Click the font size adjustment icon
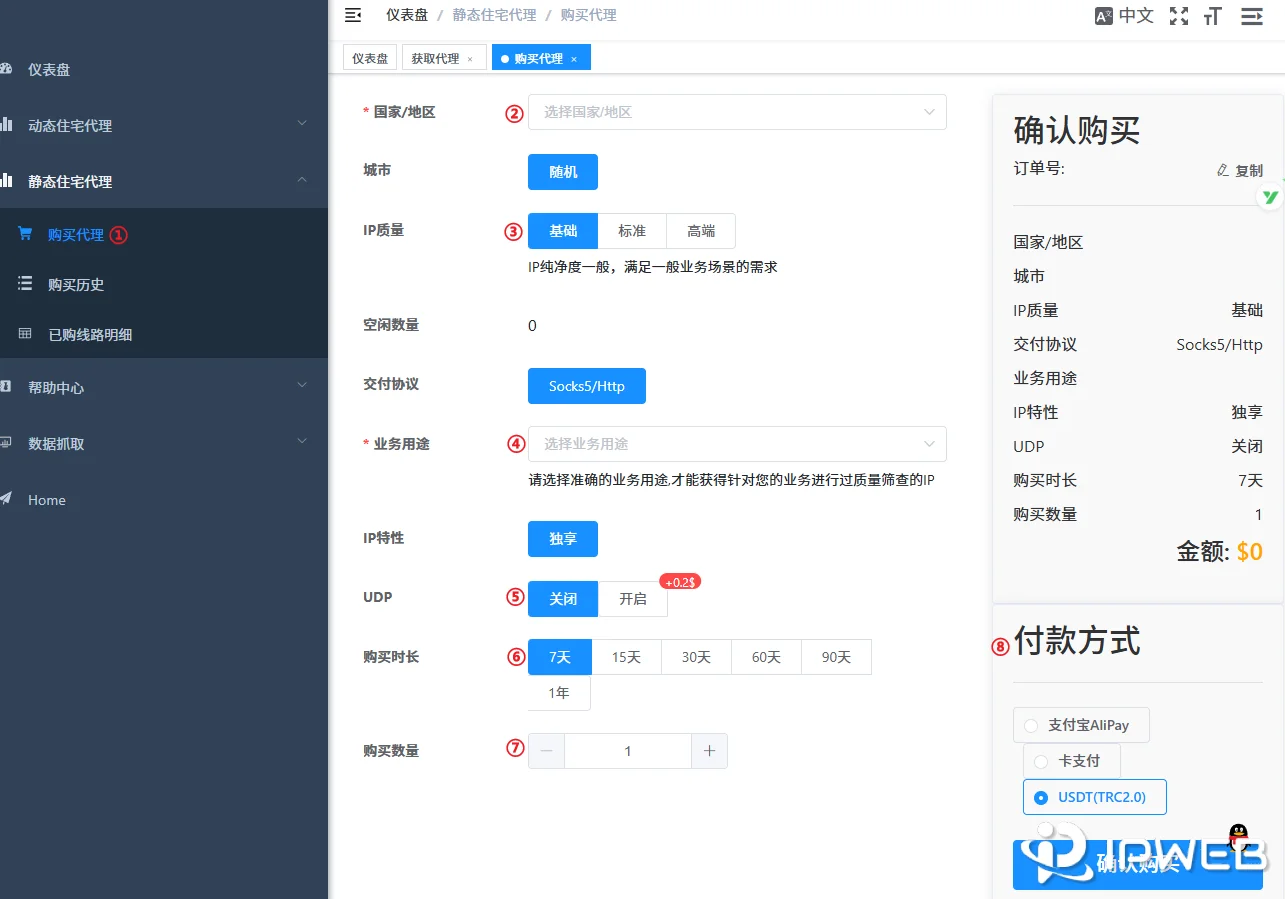Viewport: 1285px width, 899px height. (1213, 15)
